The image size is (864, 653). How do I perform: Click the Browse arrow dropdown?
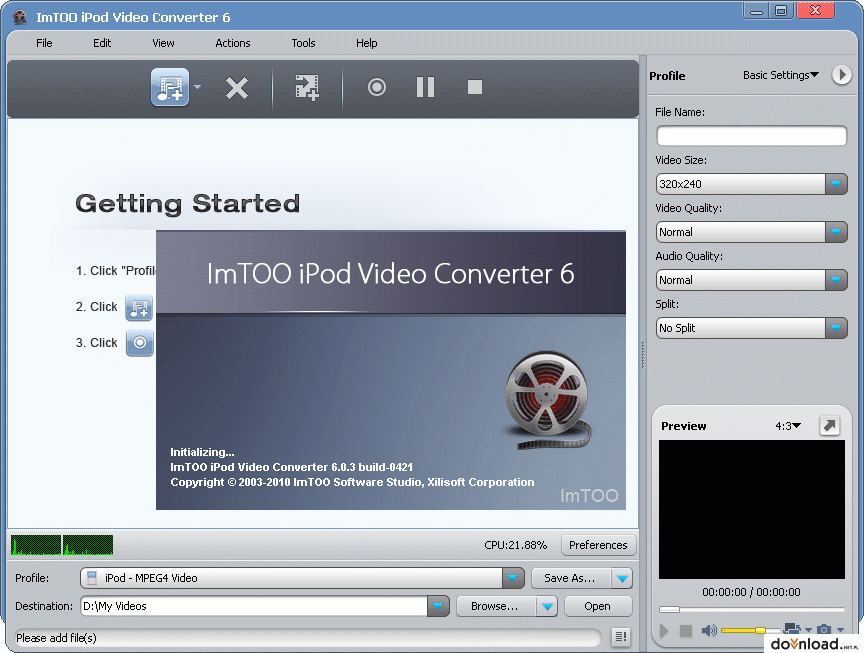[x=547, y=607]
